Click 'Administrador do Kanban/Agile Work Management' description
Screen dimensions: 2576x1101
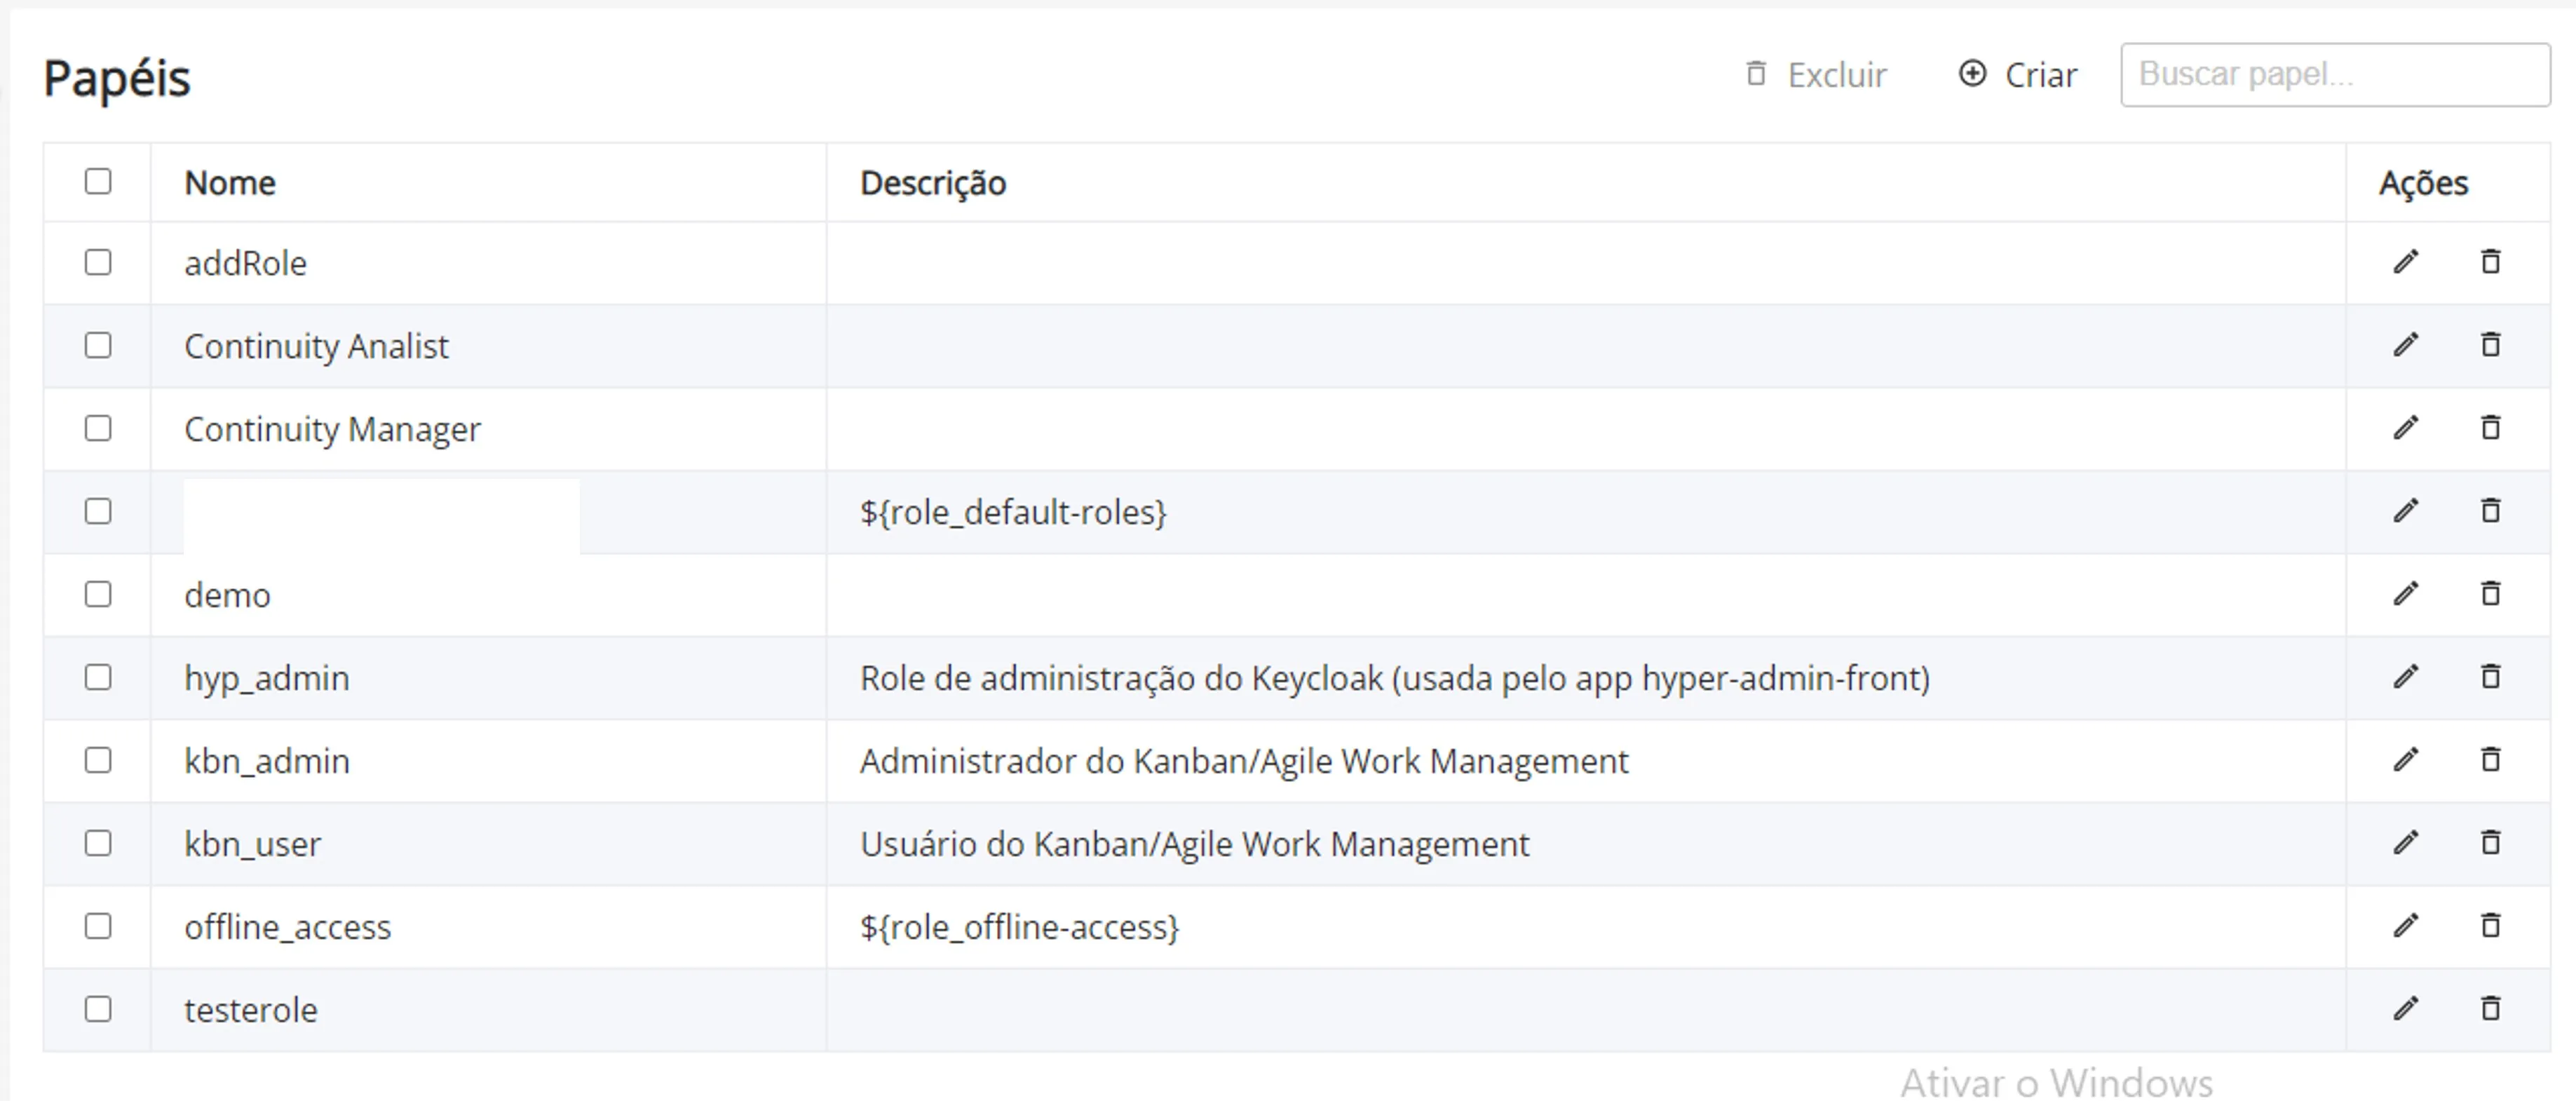[1244, 761]
